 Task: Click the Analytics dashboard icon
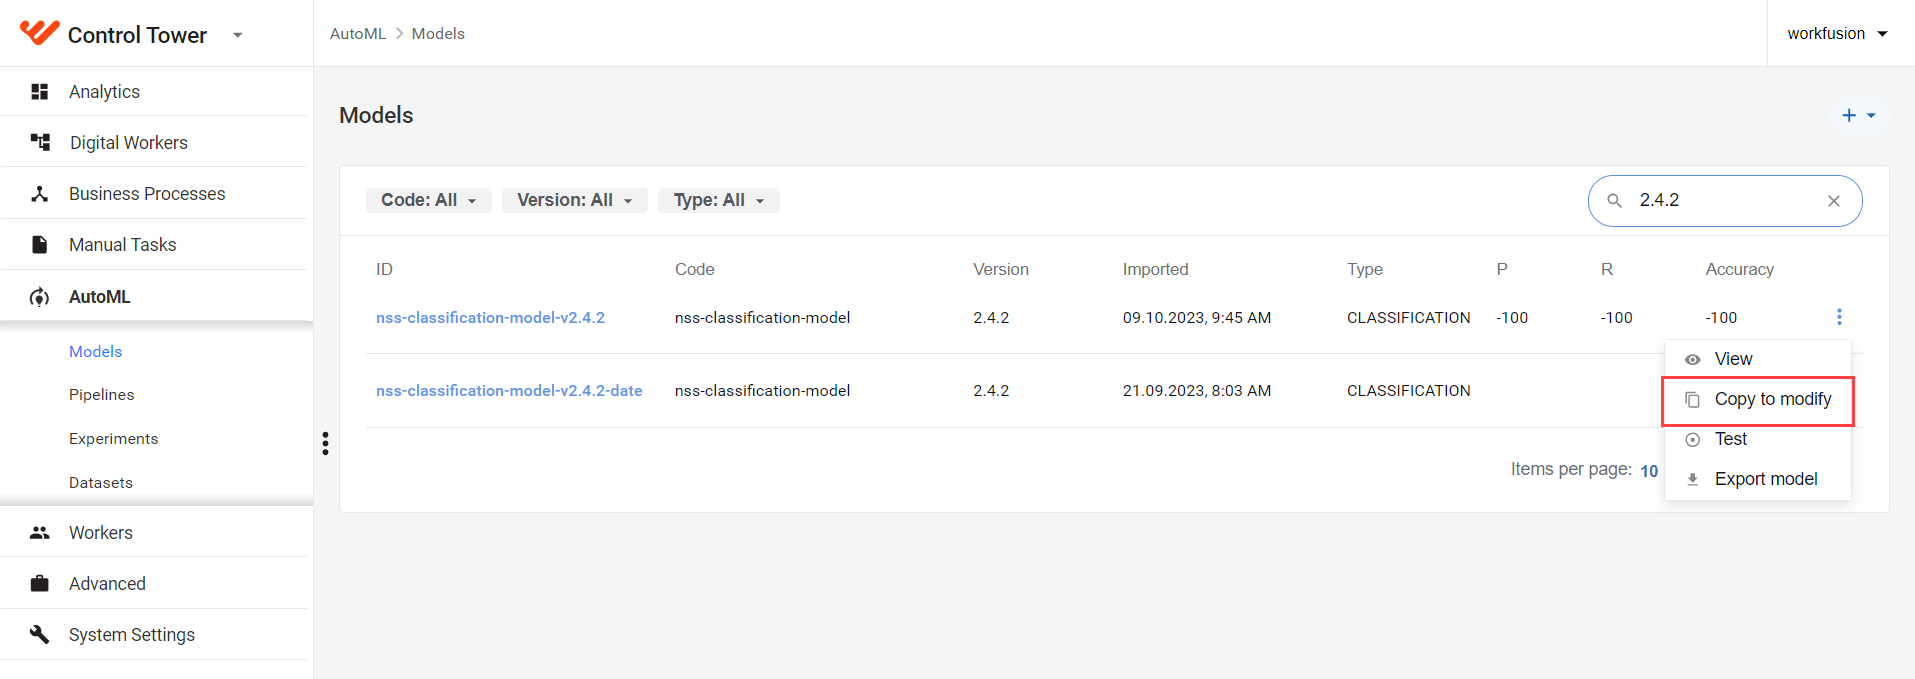pos(40,91)
